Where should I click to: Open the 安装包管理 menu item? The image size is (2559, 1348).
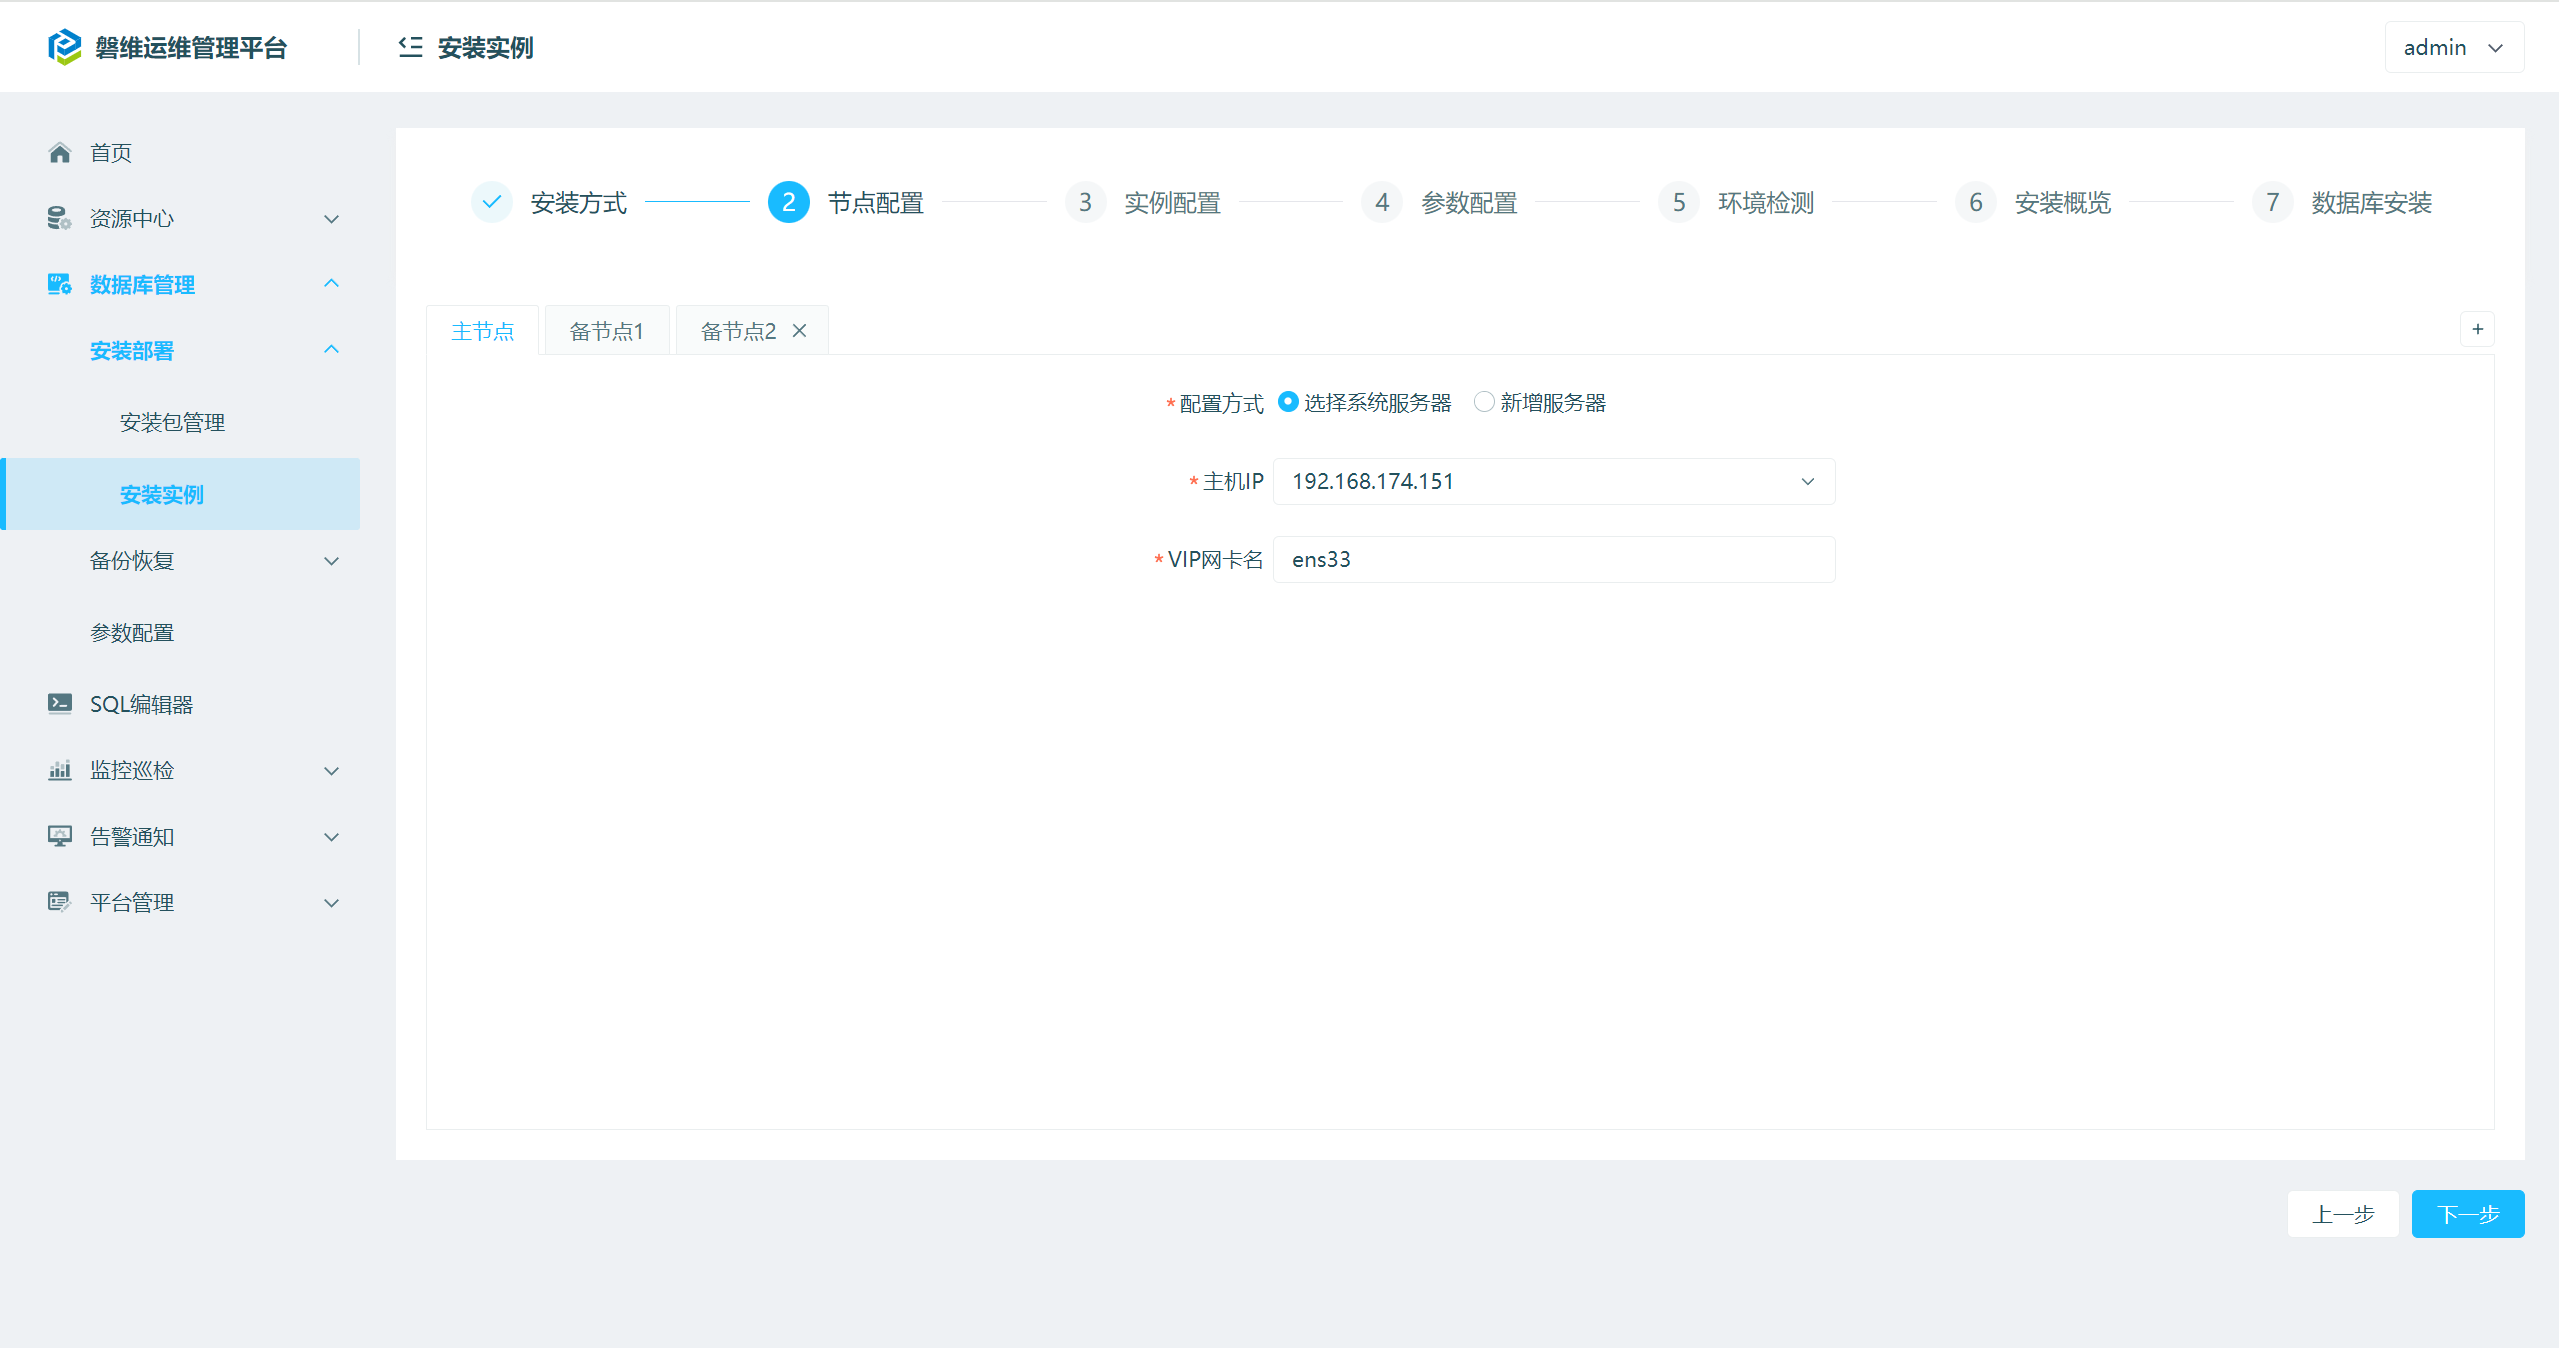(172, 422)
